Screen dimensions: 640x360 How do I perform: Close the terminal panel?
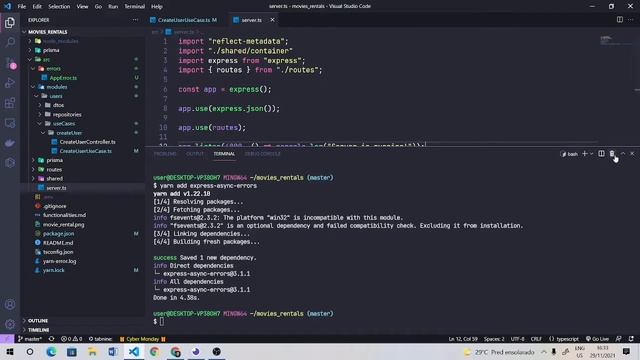(632, 154)
